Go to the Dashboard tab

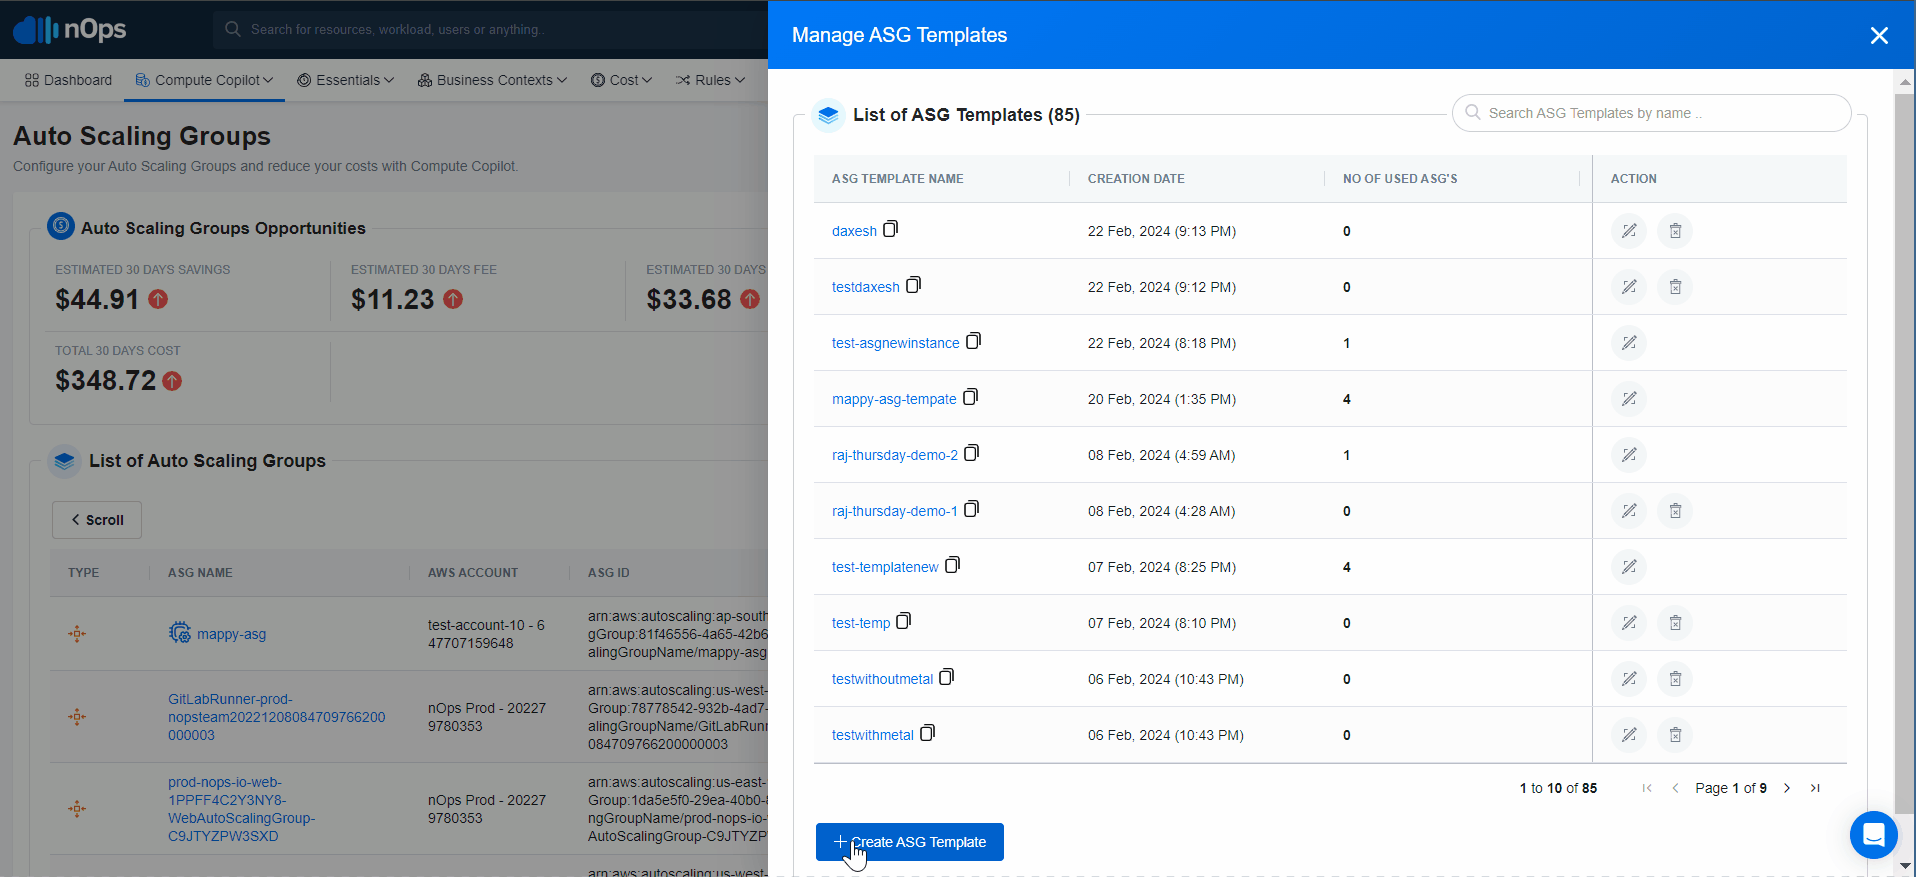click(68, 80)
